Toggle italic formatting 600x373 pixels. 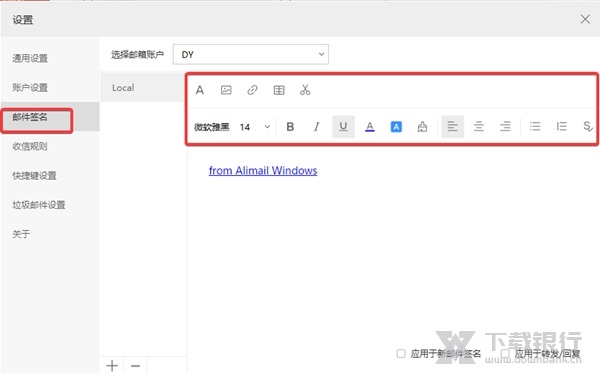coord(316,127)
